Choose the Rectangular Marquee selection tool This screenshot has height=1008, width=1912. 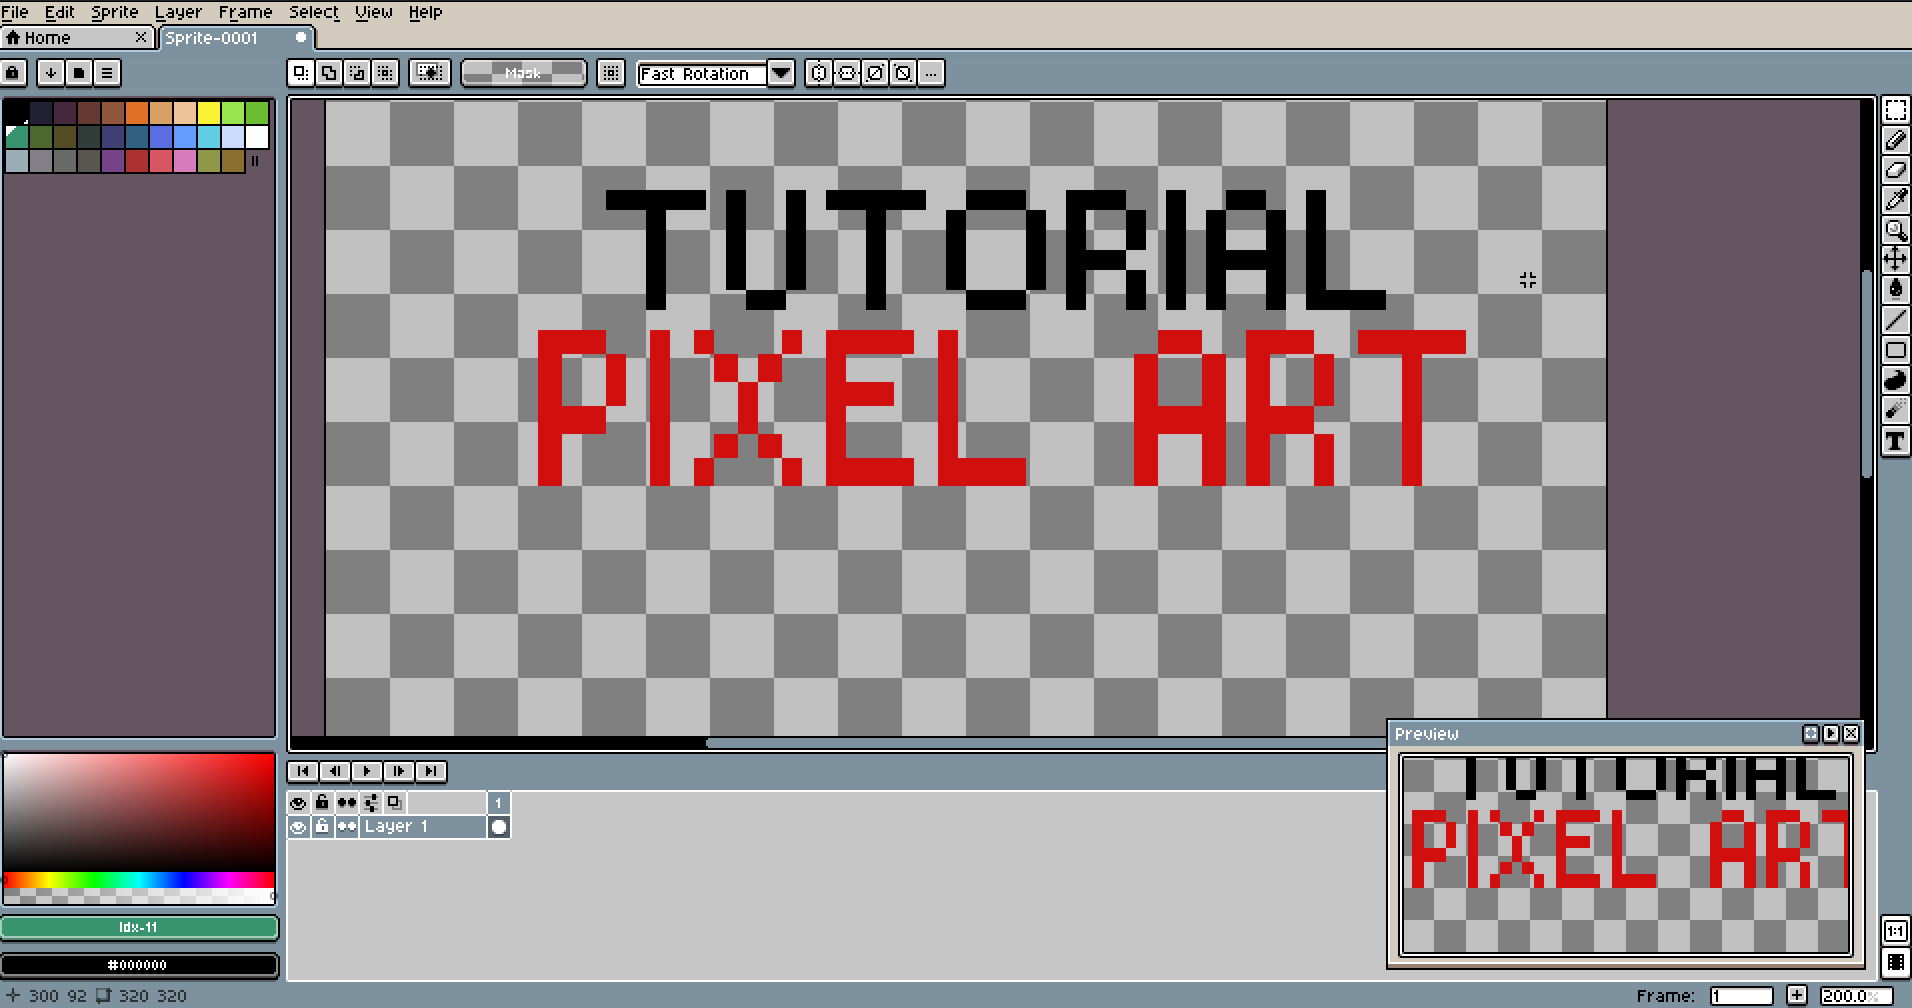tap(1895, 111)
